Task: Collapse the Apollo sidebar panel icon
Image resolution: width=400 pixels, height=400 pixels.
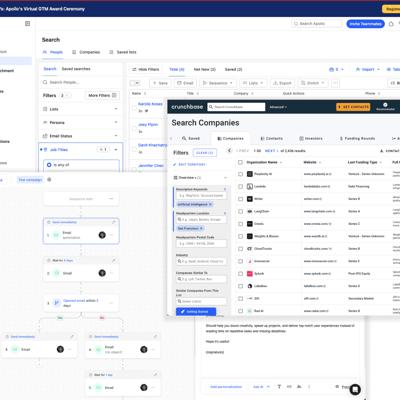Action: click(x=28, y=24)
